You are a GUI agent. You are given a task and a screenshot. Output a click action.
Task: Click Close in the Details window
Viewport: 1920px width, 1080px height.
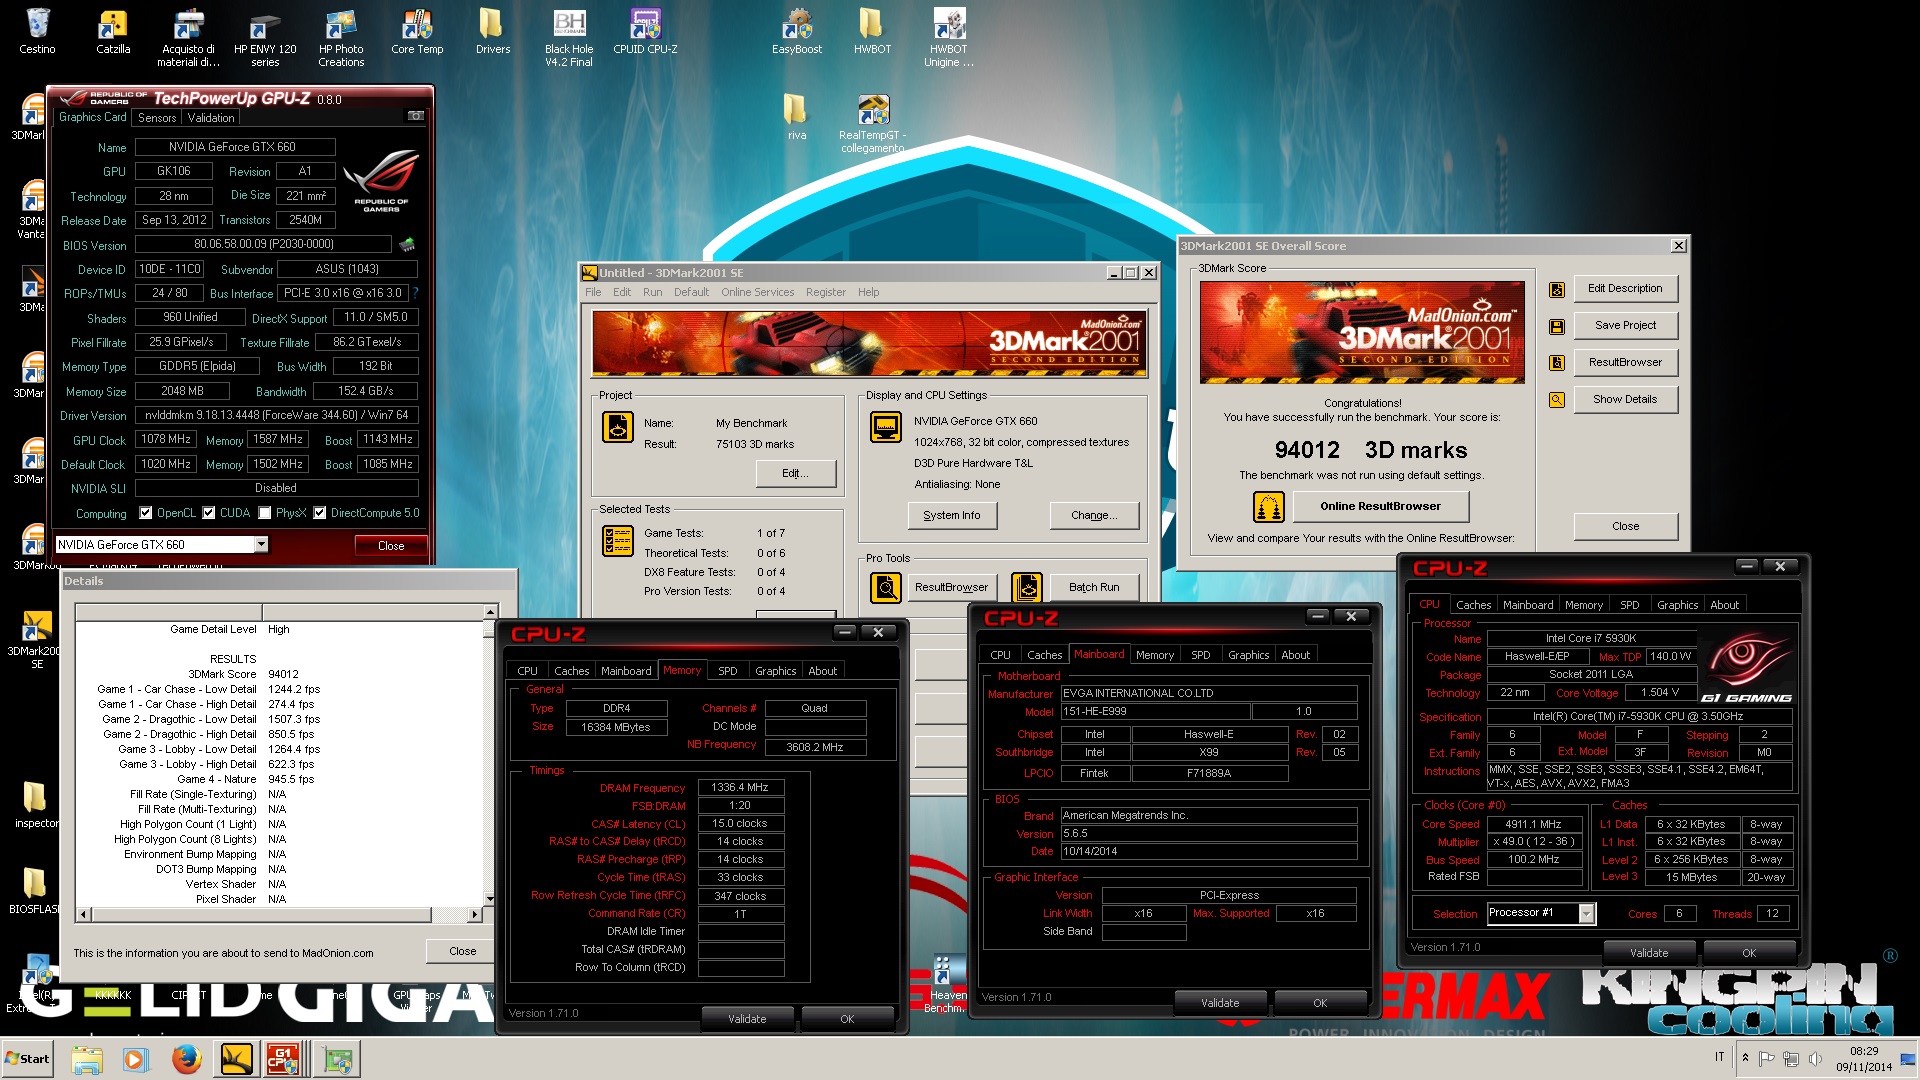(x=462, y=951)
